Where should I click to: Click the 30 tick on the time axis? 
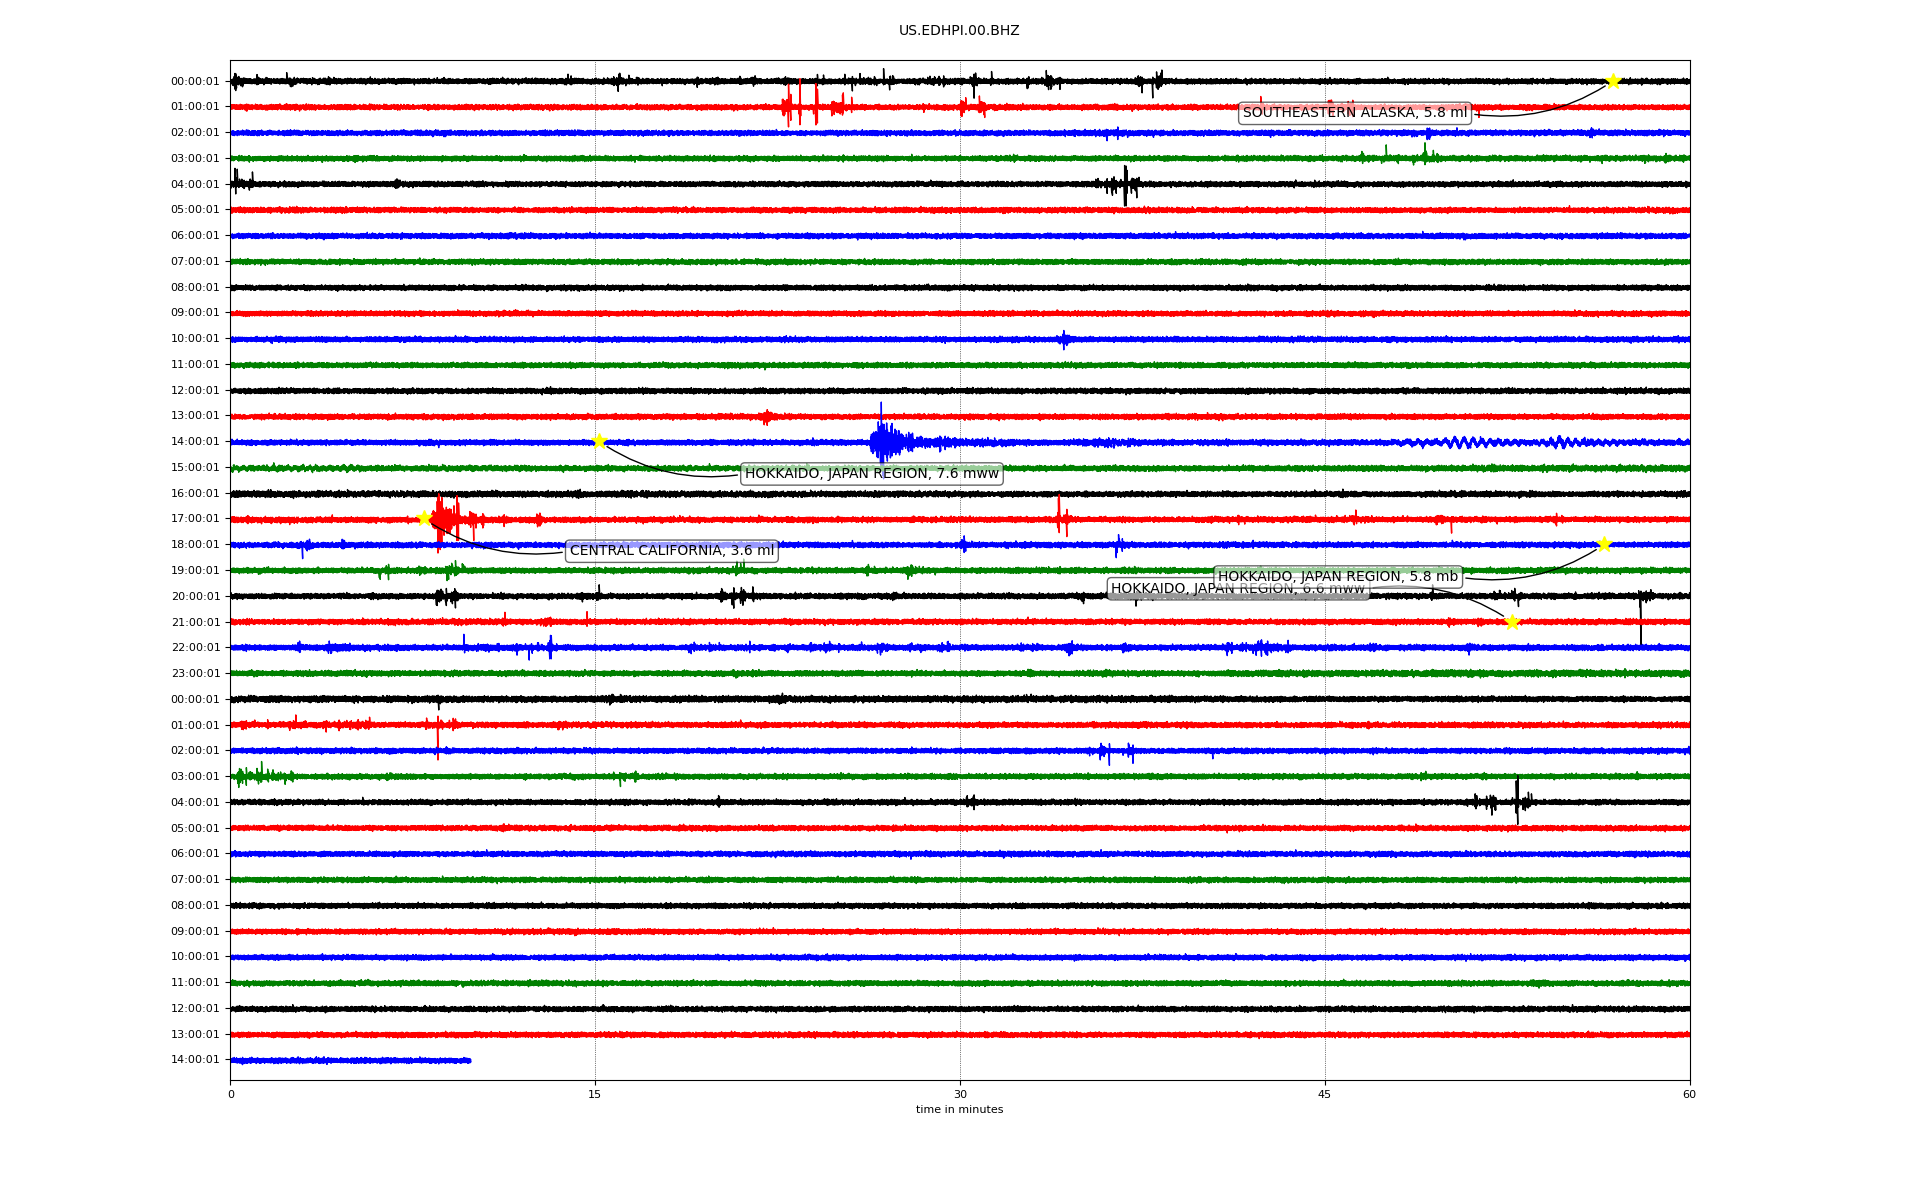click(960, 1094)
